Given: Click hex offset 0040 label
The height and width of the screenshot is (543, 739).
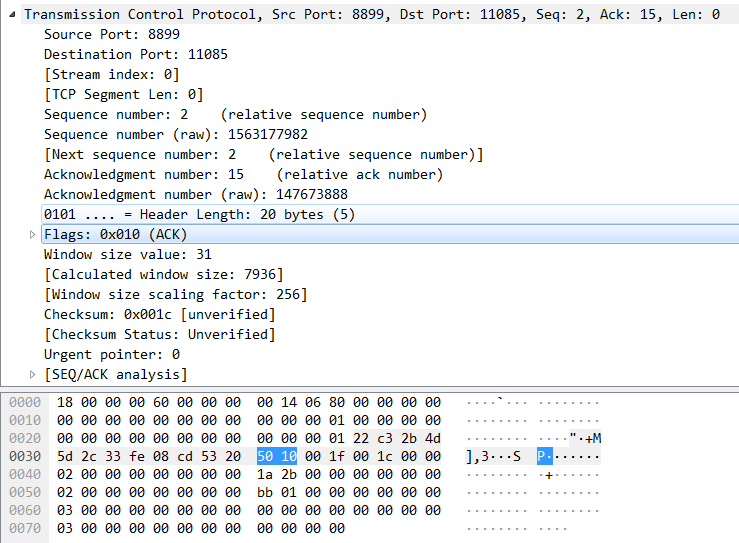Looking at the screenshot, I should (25, 474).
